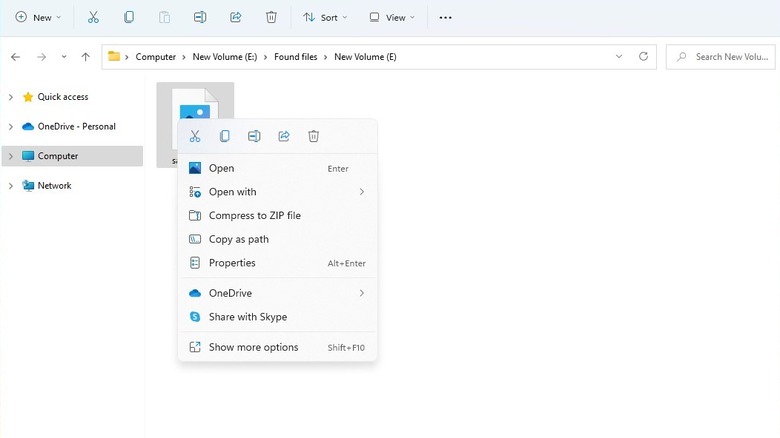Expand the Network tree node
780x438 pixels.
pos(10,186)
